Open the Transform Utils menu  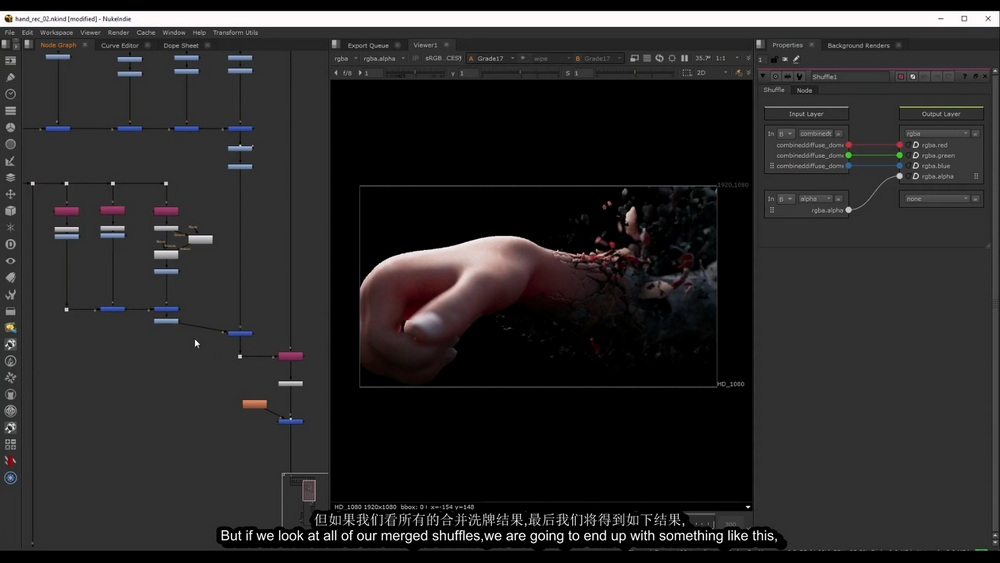[x=235, y=33]
